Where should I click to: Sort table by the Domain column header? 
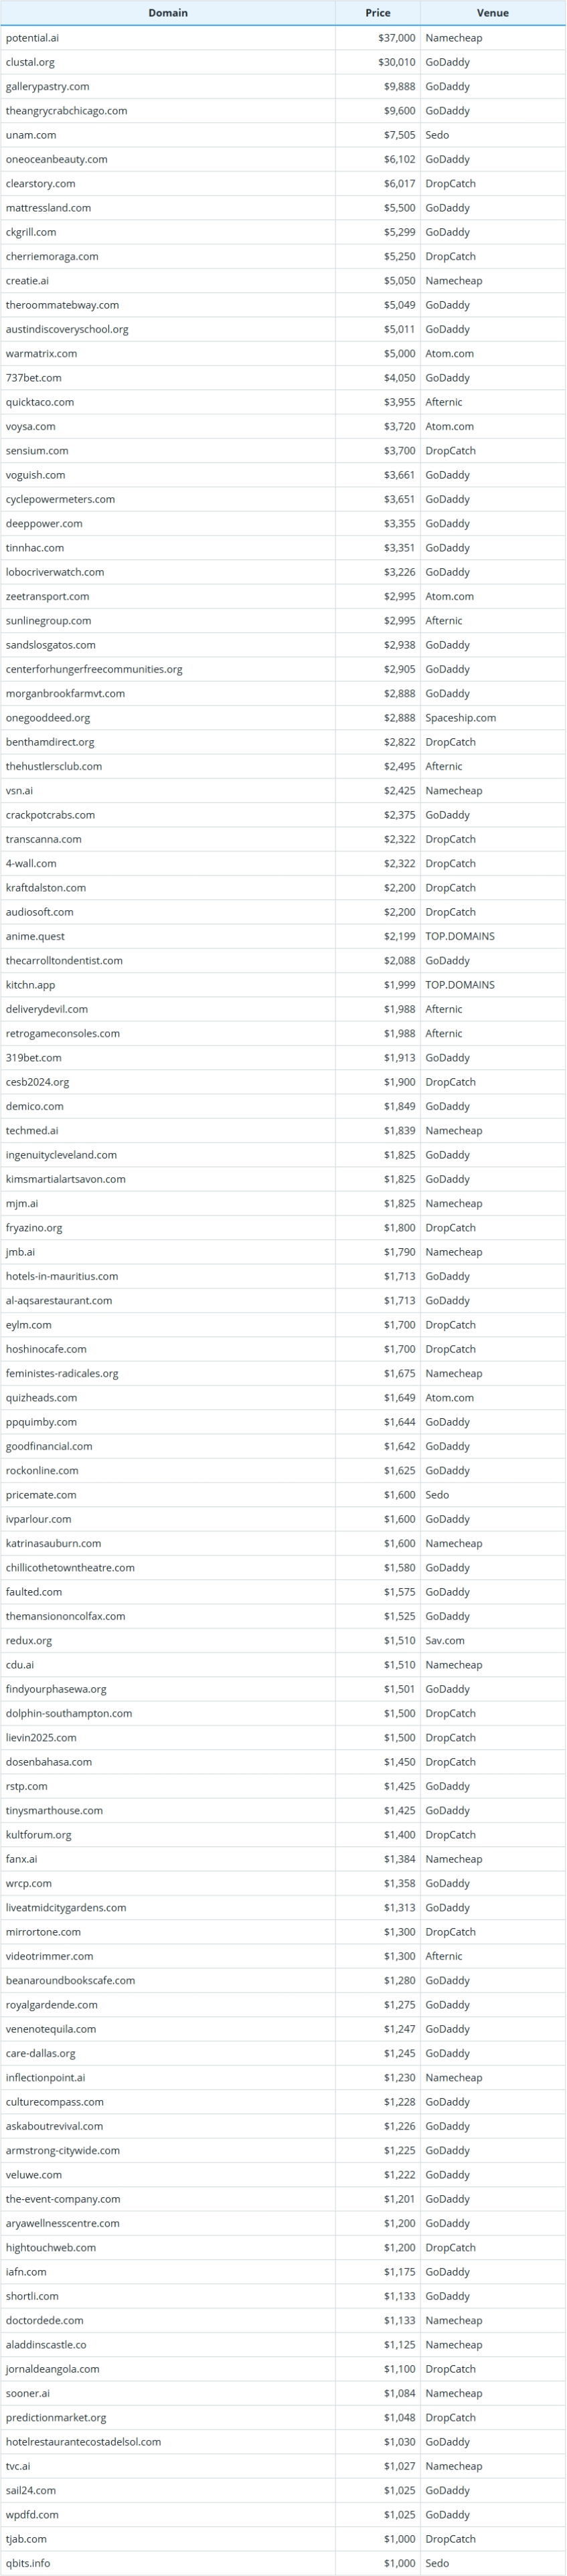167,13
